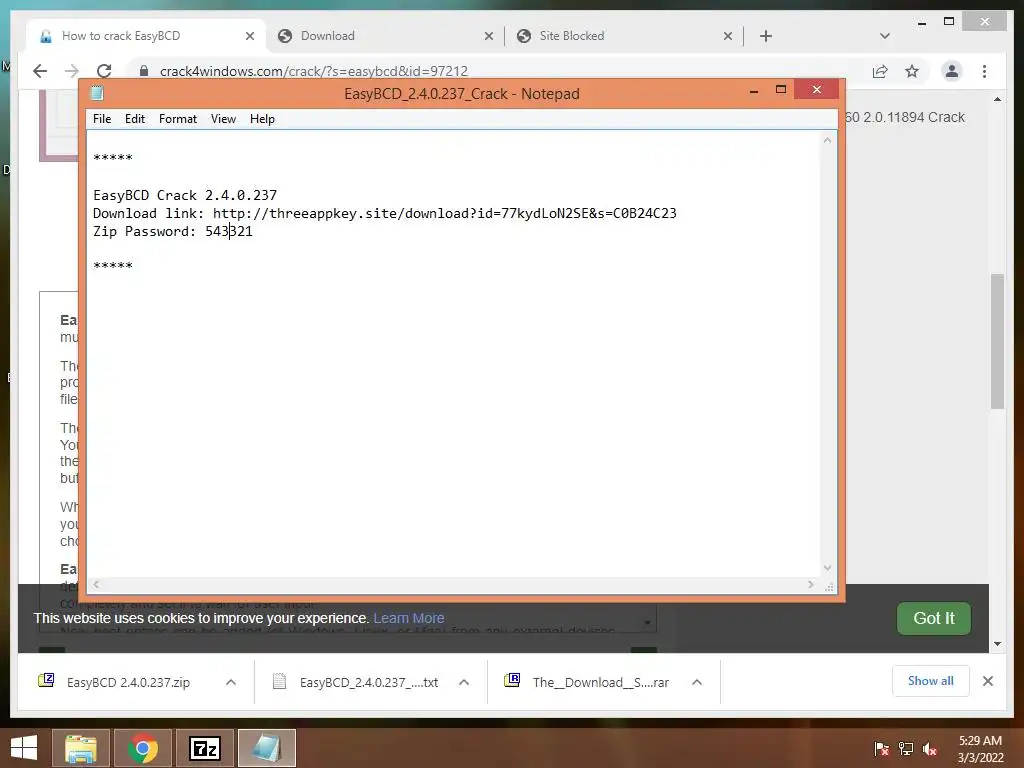Switch to the Site Blocked tab
Image resolution: width=1024 pixels, height=768 pixels.
pos(624,36)
